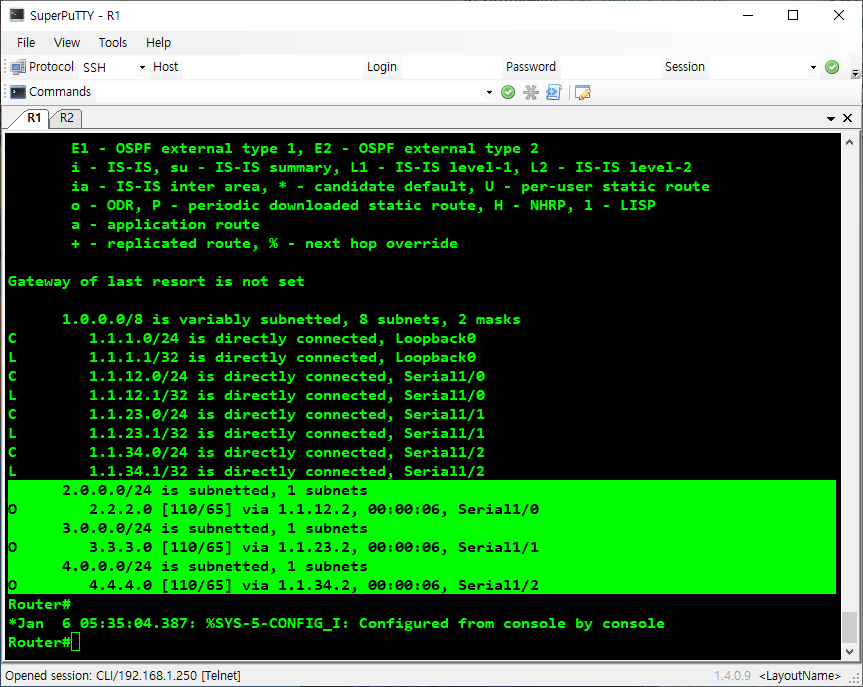
Task: Click '1.0.0.0/8 is variably subnetted' line
Action: (291, 319)
